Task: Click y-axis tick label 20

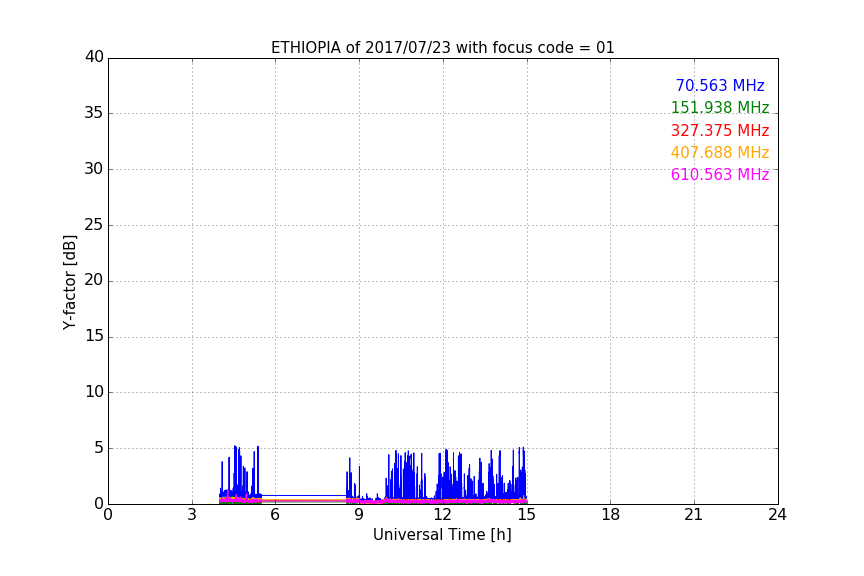Action: point(94,280)
